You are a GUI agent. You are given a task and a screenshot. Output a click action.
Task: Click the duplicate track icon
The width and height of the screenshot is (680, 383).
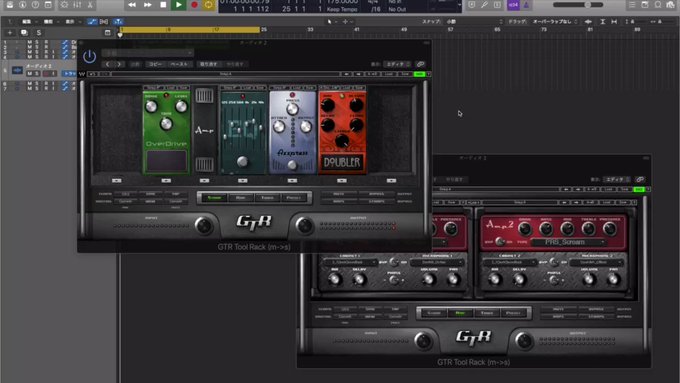pyautogui.click(x=24, y=33)
